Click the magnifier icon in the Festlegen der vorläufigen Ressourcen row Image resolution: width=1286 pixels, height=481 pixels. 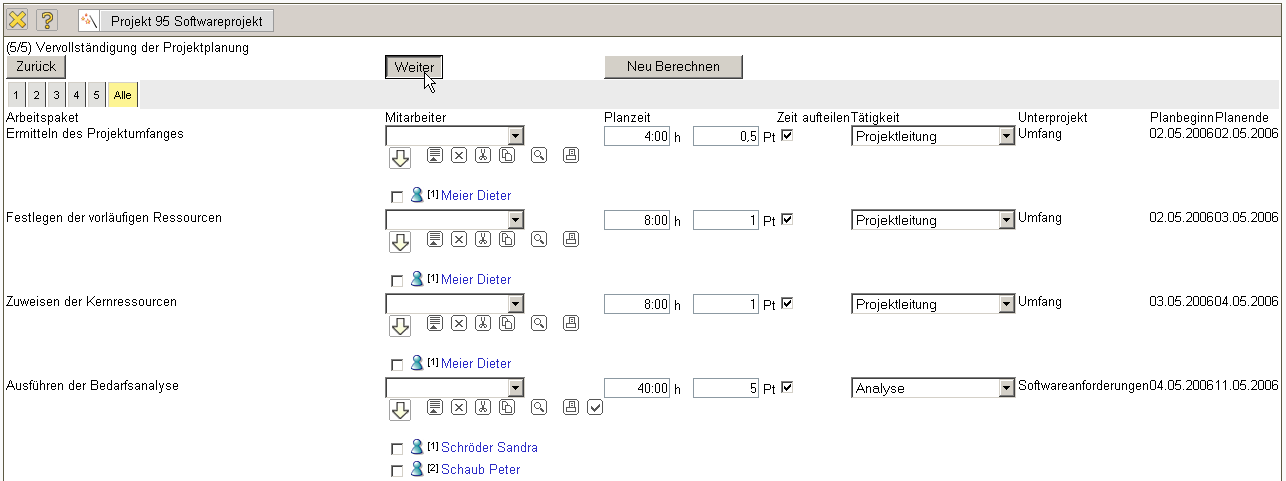pos(538,239)
